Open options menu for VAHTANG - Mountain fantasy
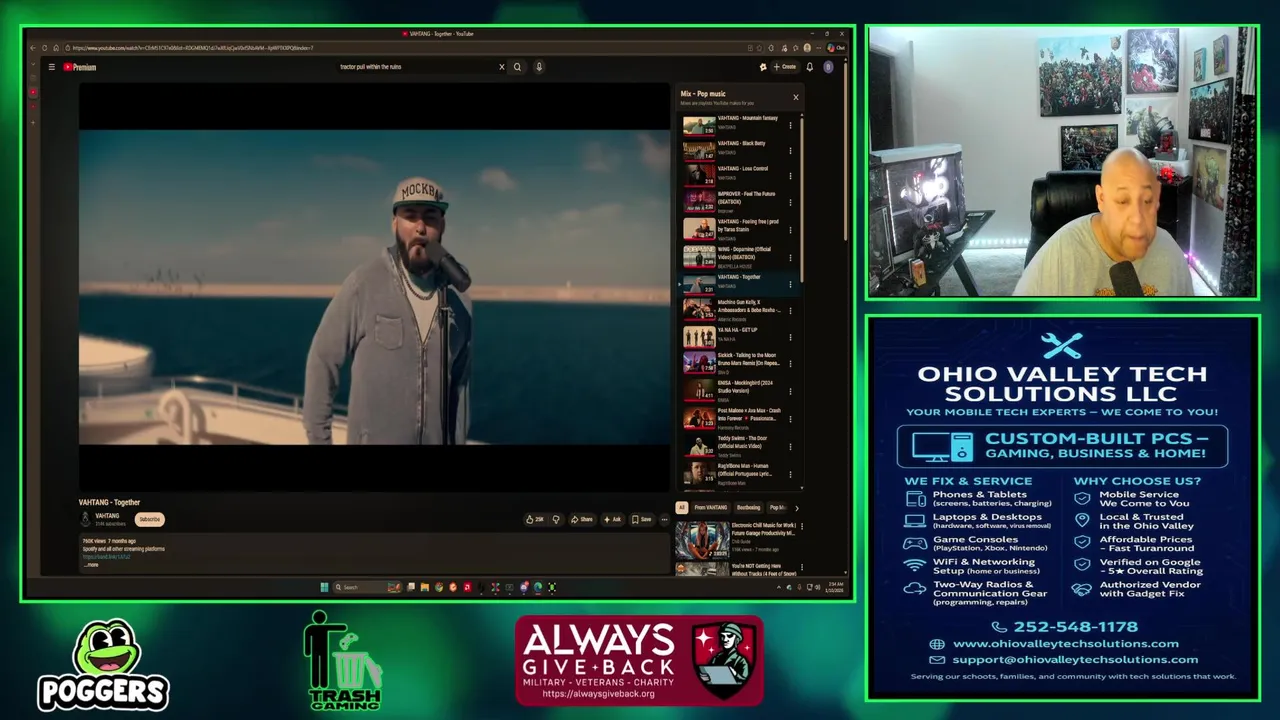This screenshot has width=1280, height=720. 790,125
